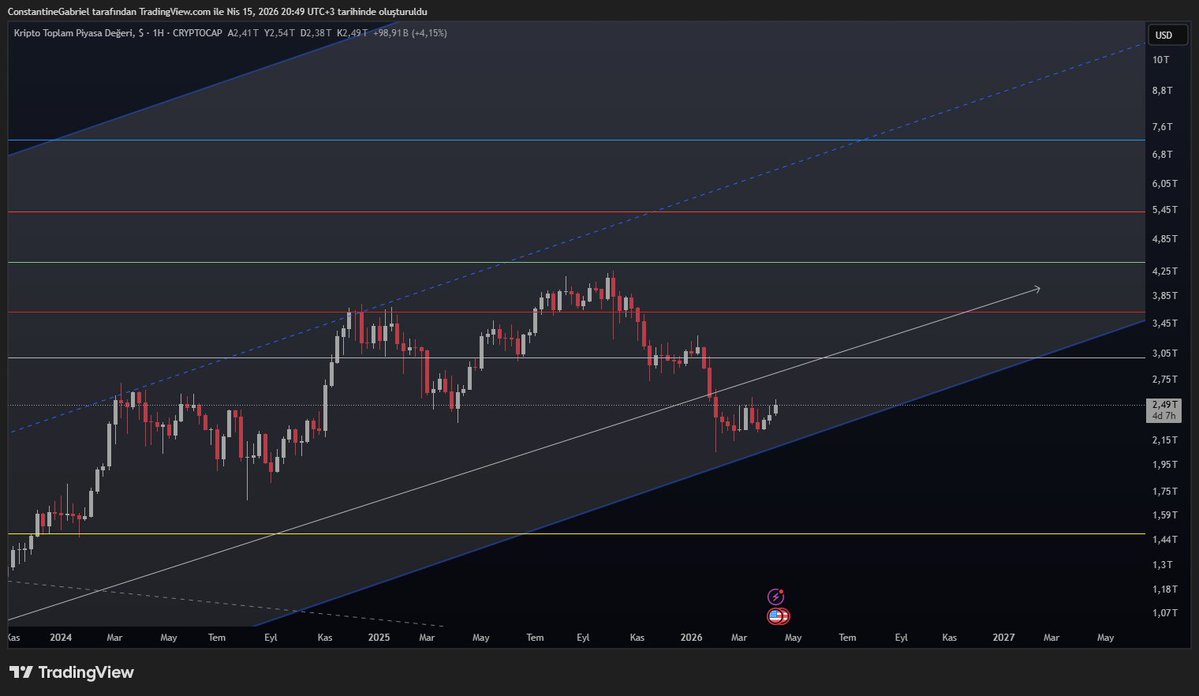Select the open value A2,41T in the legend
Viewport: 1199px width, 696px height.
click(x=243, y=33)
